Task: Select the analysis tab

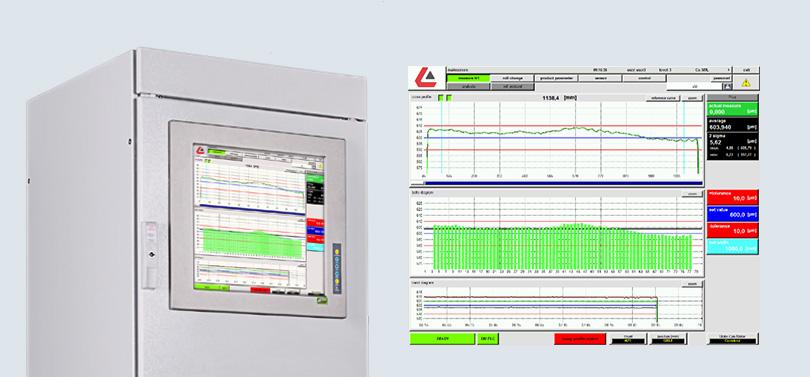Action: click(x=468, y=87)
